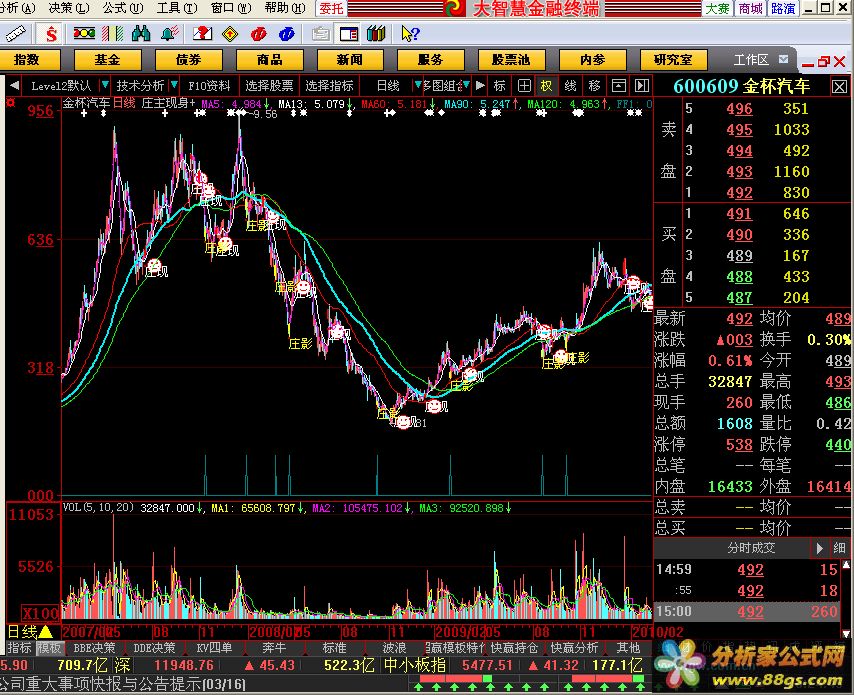Viewport: 854px width, 695px height.
Task: Select the 模板 bottom tab
Action: 50,648
